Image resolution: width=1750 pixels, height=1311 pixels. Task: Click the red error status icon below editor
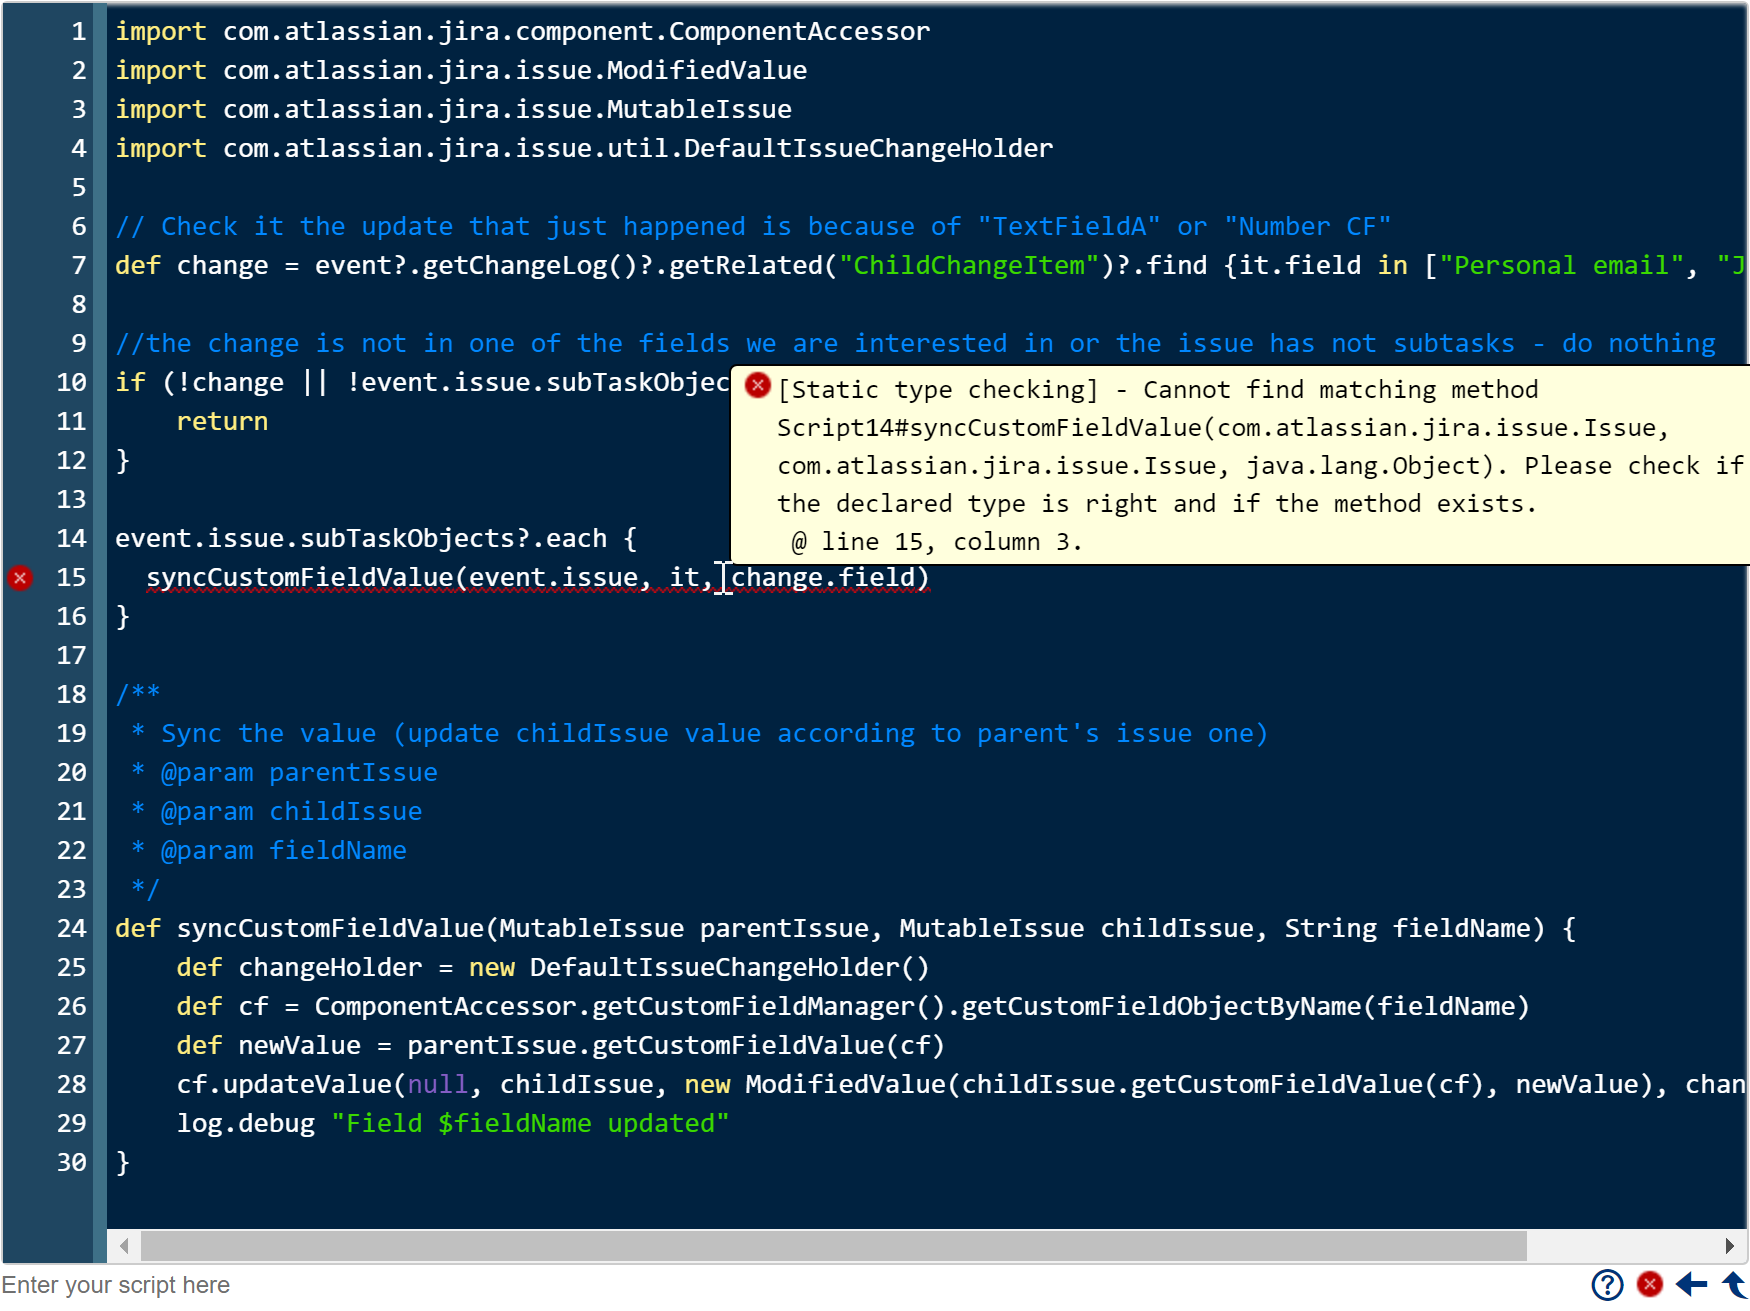[1650, 1284]
